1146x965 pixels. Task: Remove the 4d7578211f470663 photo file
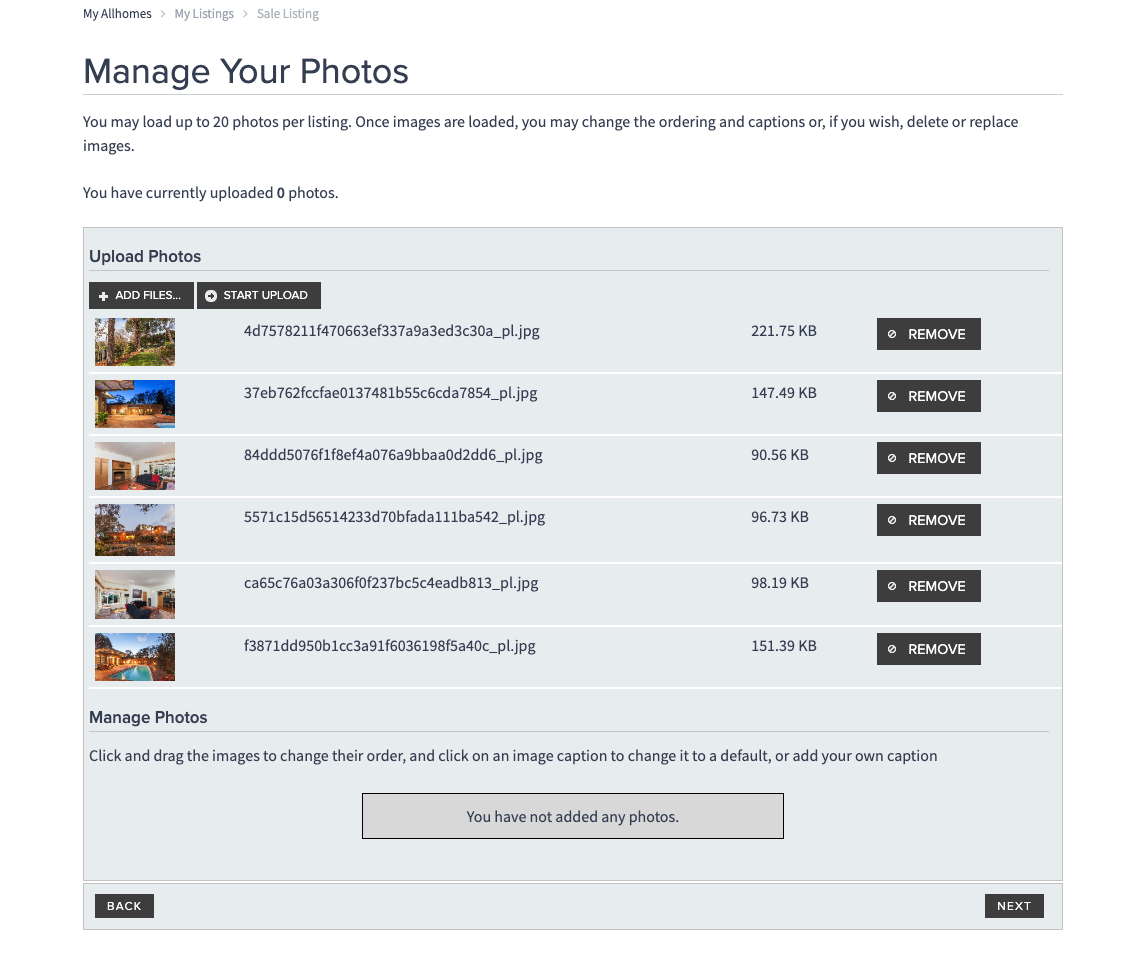point(928,334)
